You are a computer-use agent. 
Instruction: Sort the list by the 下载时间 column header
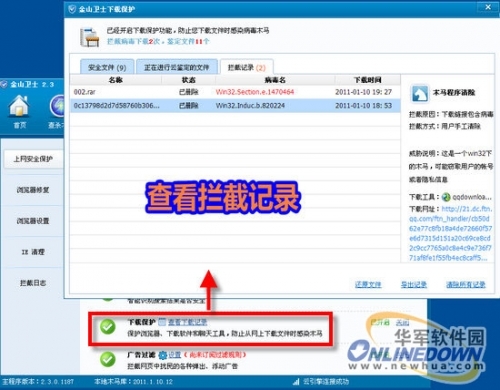[367, 80]
